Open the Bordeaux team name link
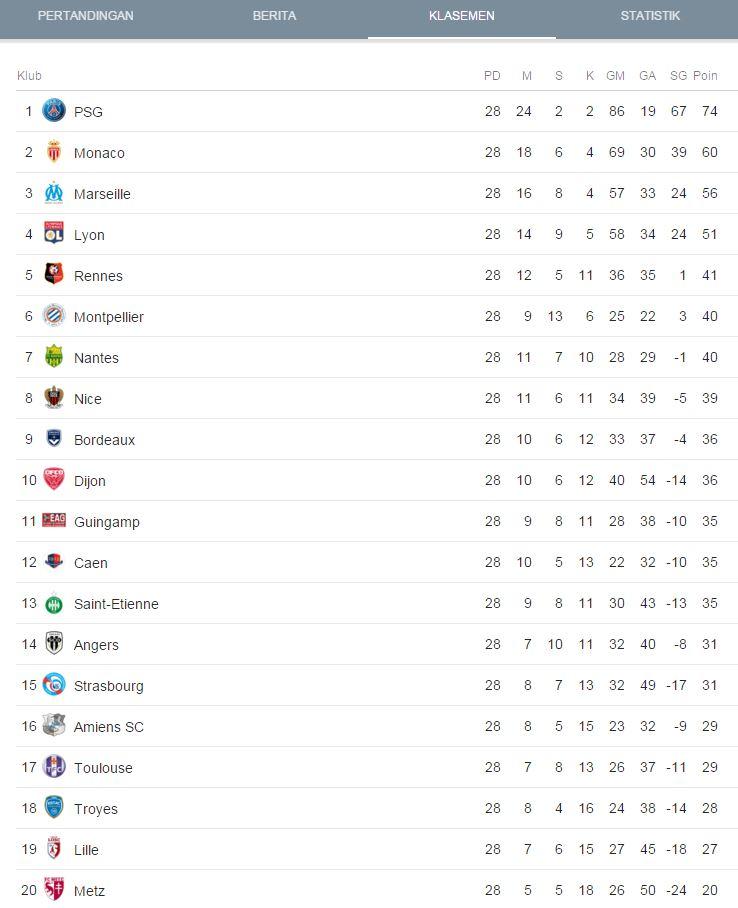This screenshot has width=738, height=908. [104, 440]
